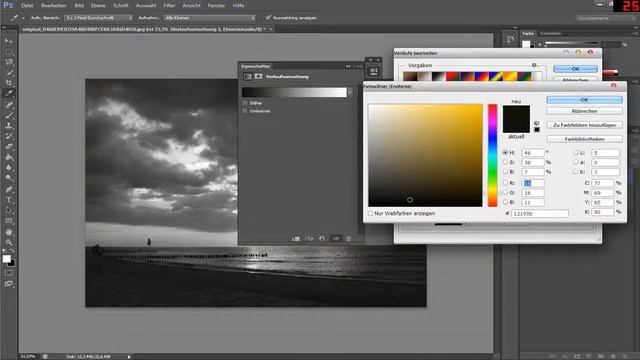The image size is (640, 360).
Task: Open the workspace switcher dropdown
Action: tap(606, 18)
